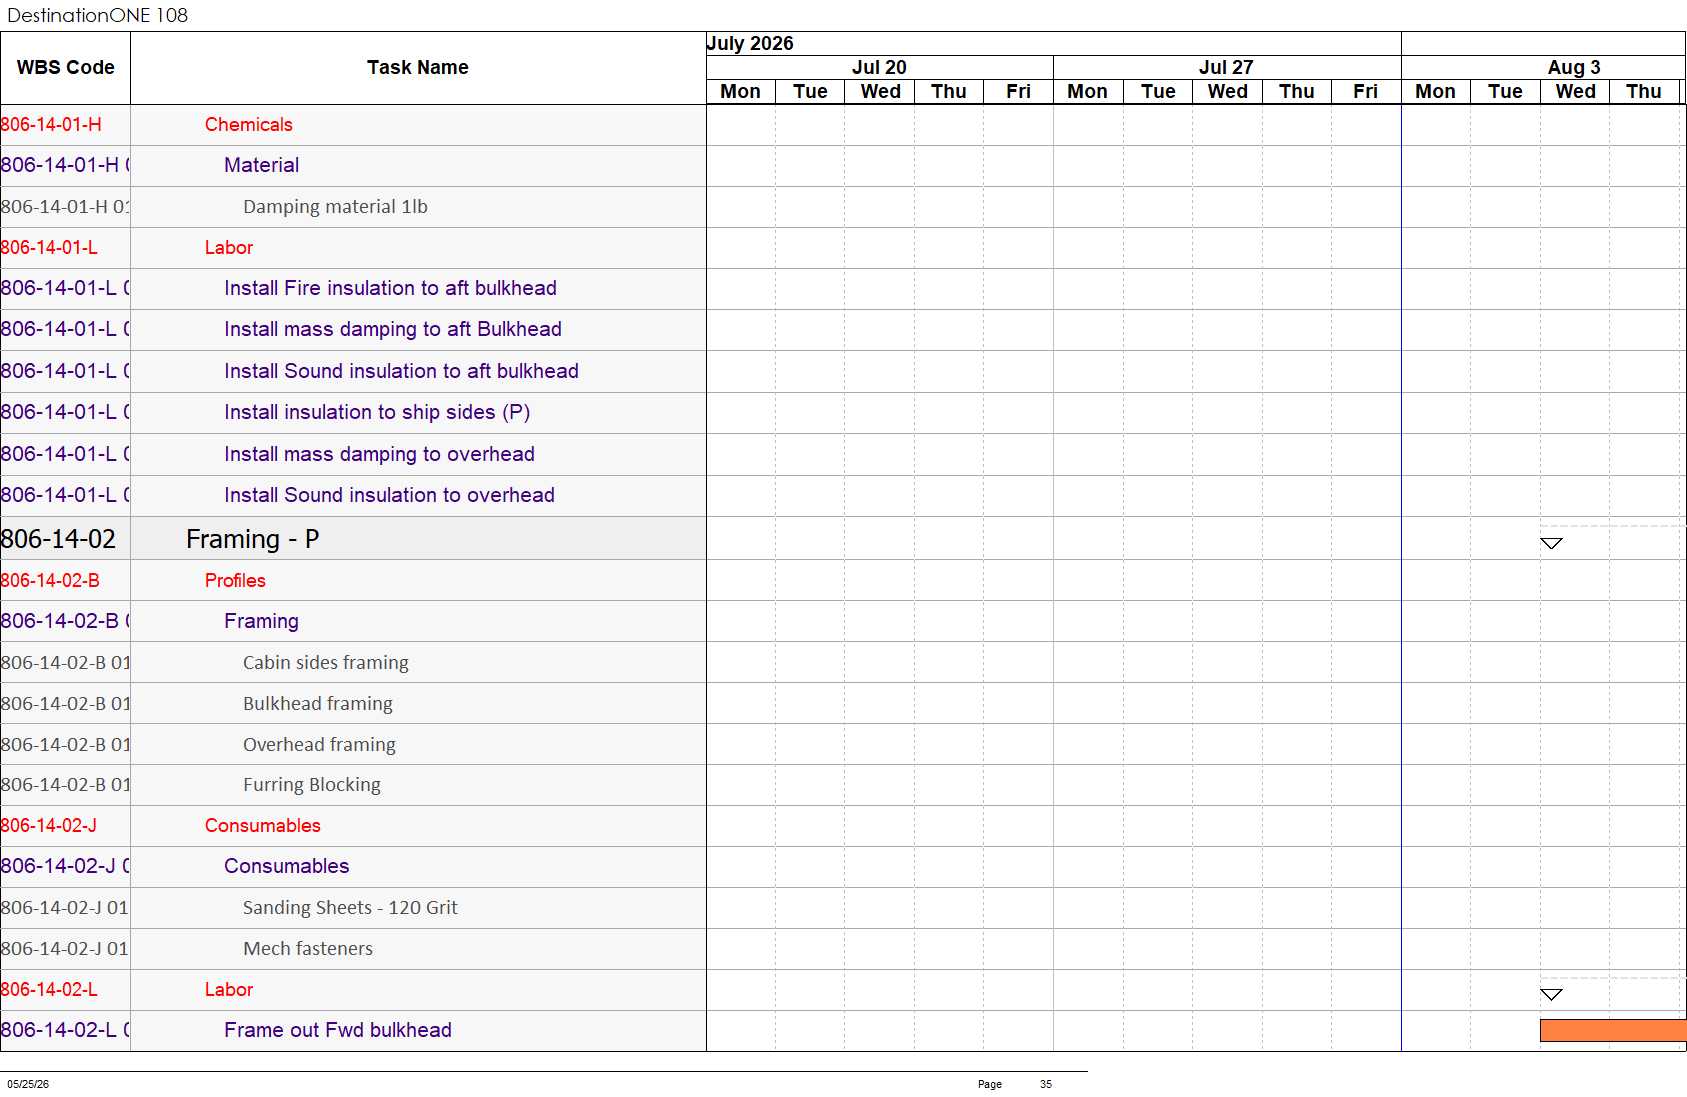Select the Chemicals task row
The height and width of the screenshot is (1097, 1687).
353,125
